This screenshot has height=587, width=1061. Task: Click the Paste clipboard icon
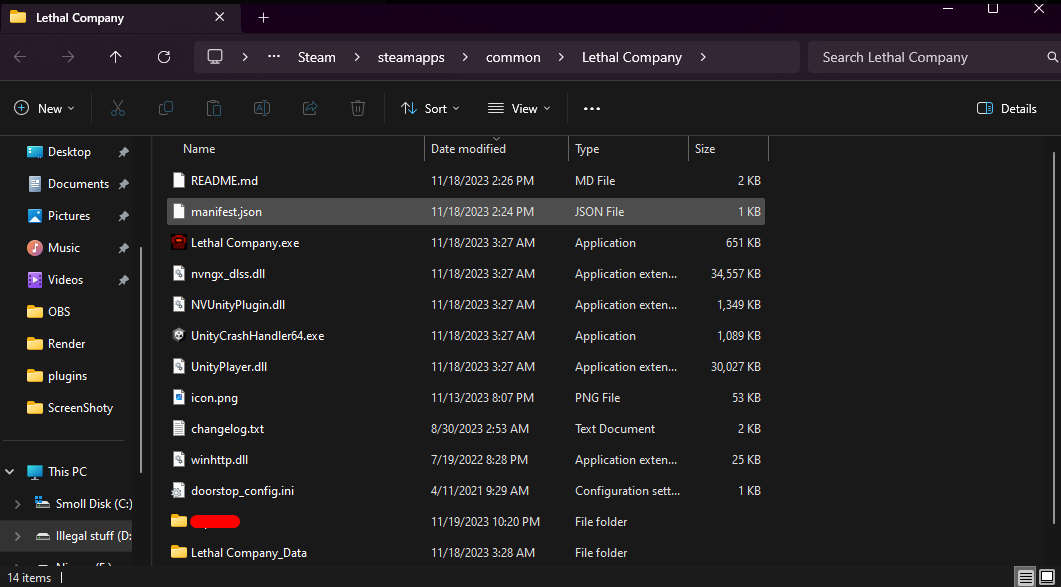pos(214,108)
